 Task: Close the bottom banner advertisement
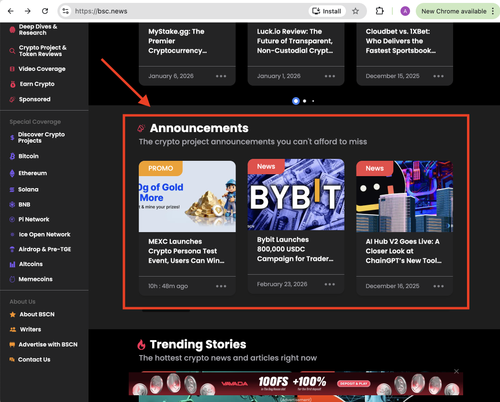coord(456,371)
